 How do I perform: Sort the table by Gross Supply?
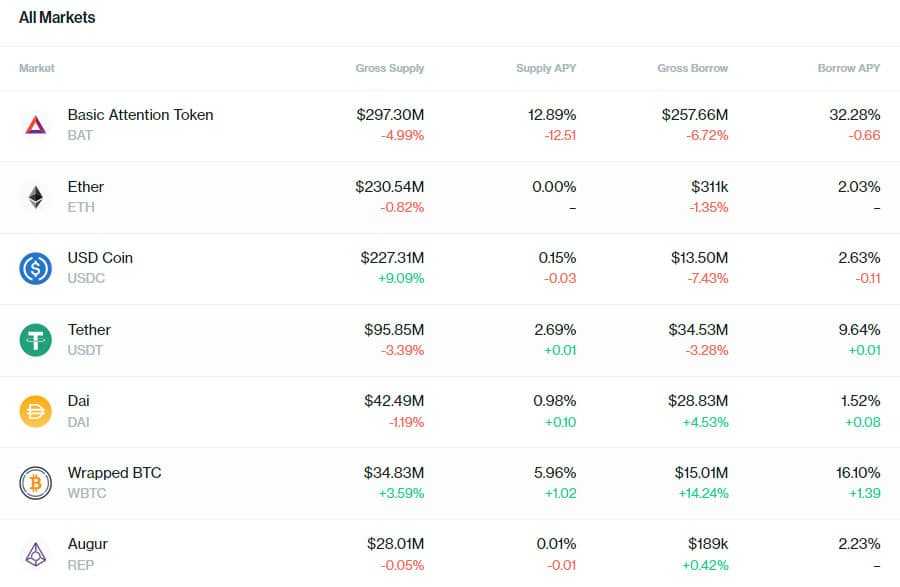pyautogui.click(x=390, y=68)
